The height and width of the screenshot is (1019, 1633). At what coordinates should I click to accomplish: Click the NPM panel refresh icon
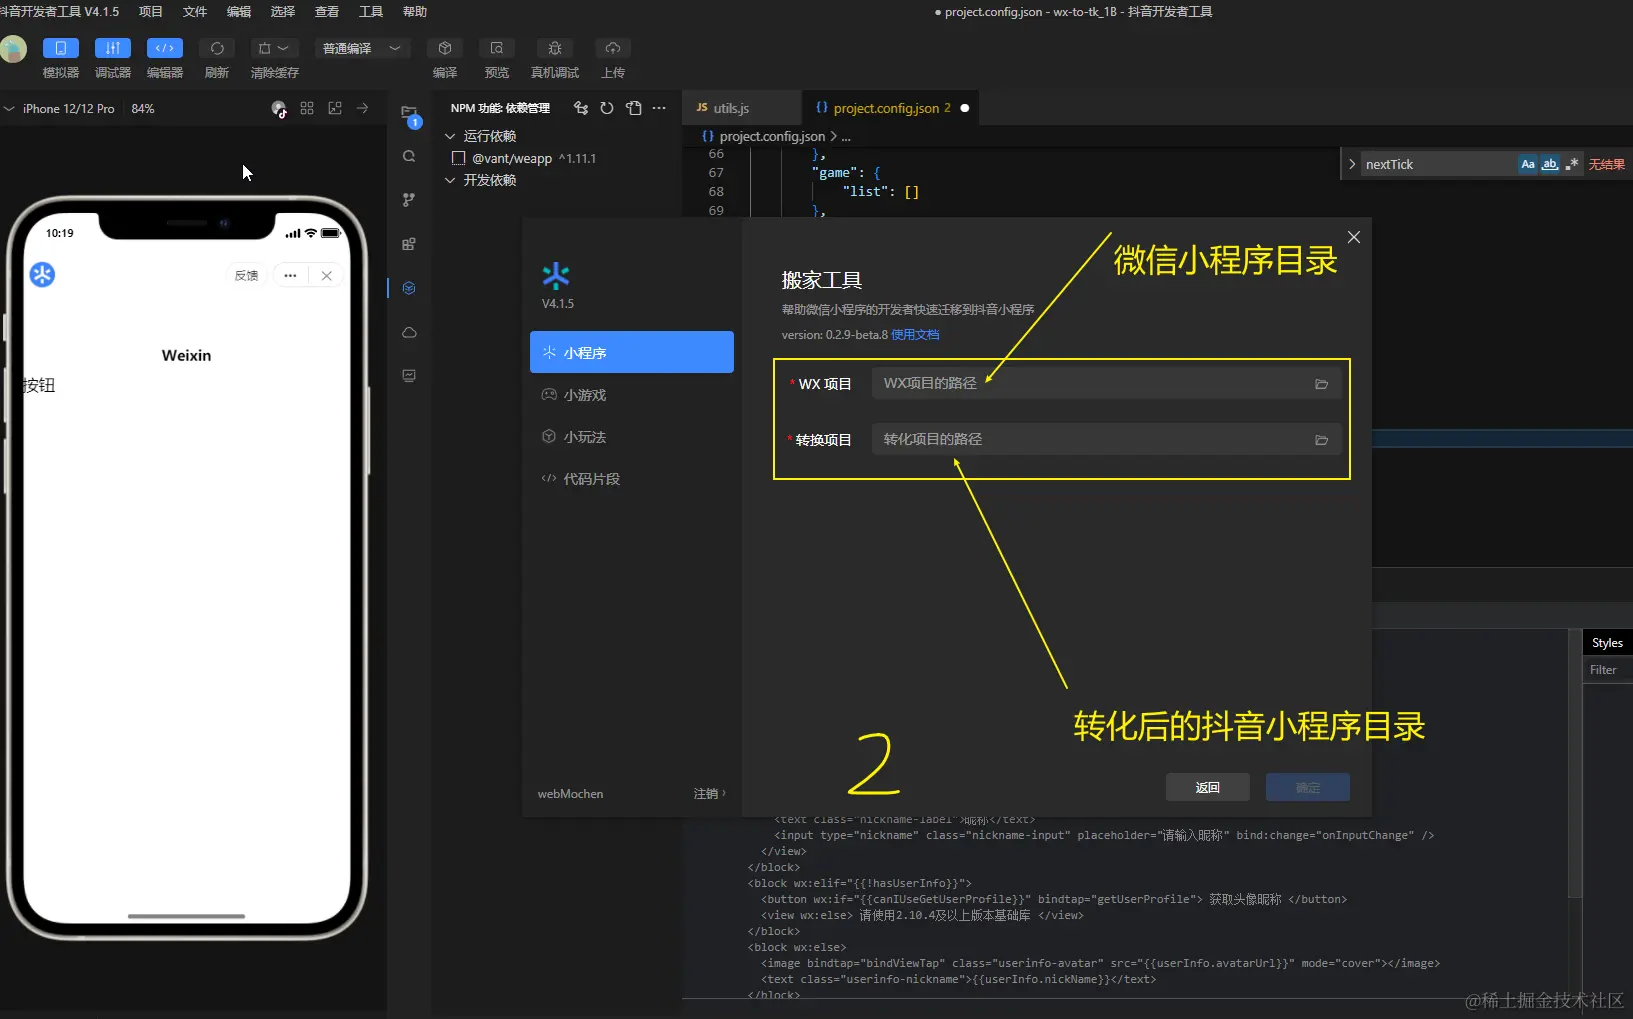tap(607, 108)
